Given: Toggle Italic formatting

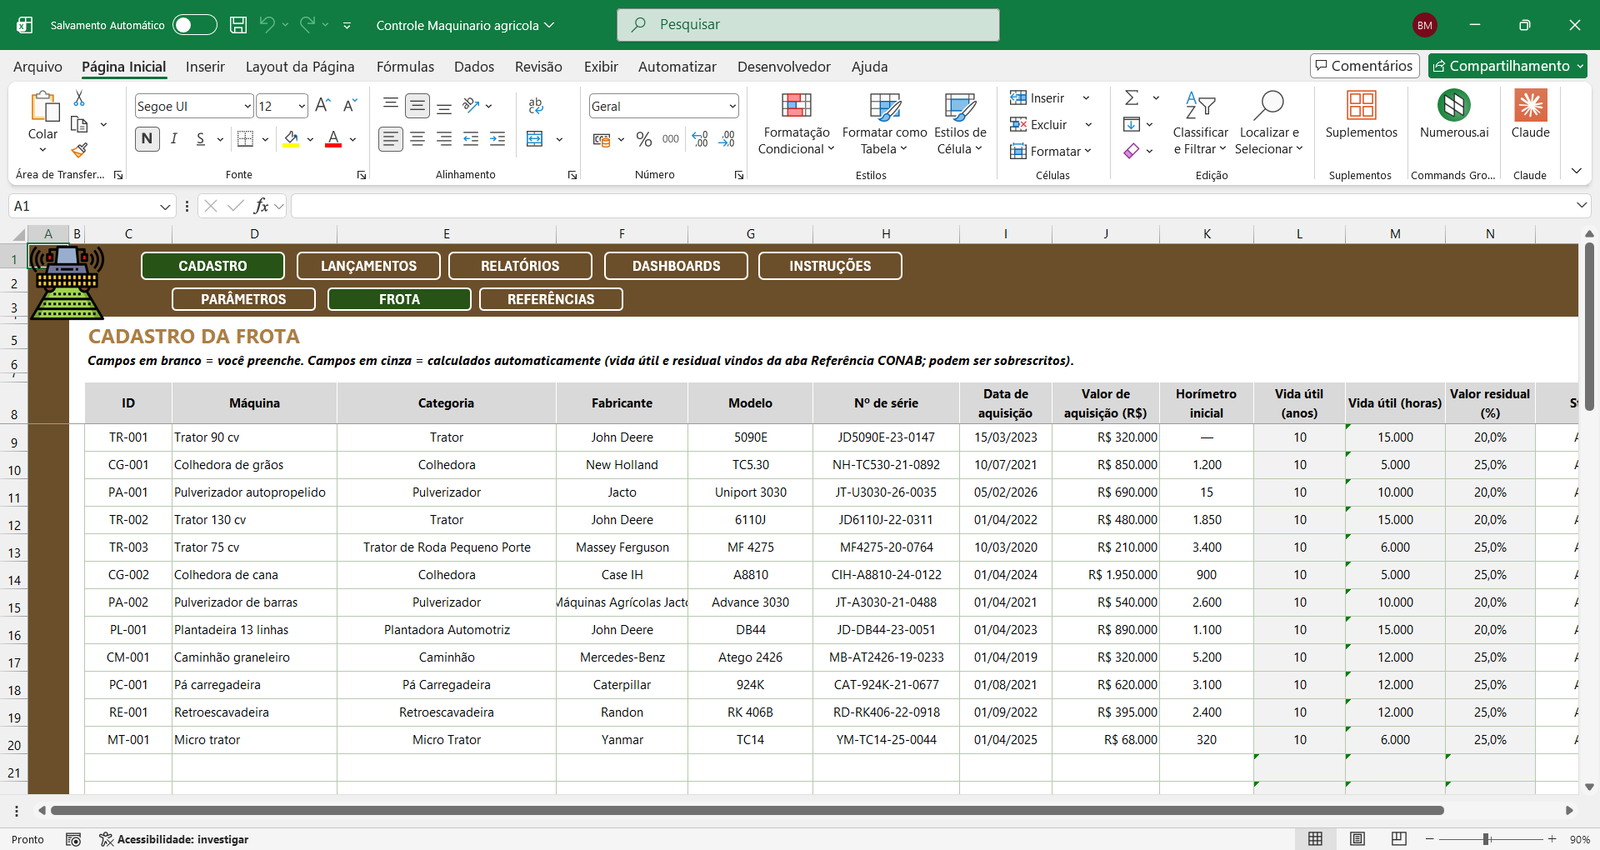Looking at the screenshot, I should coord(174,139).
